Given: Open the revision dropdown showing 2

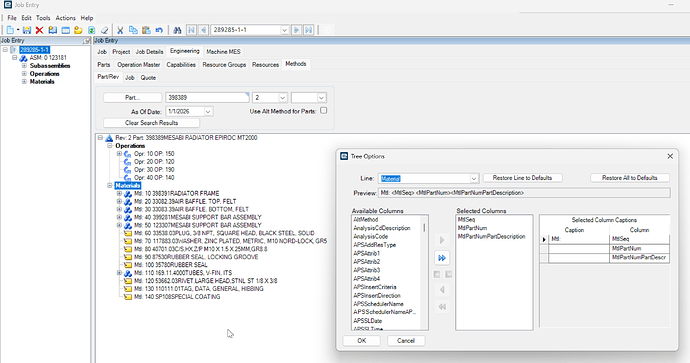Looking at the screenshot, I should click(283, 98).
